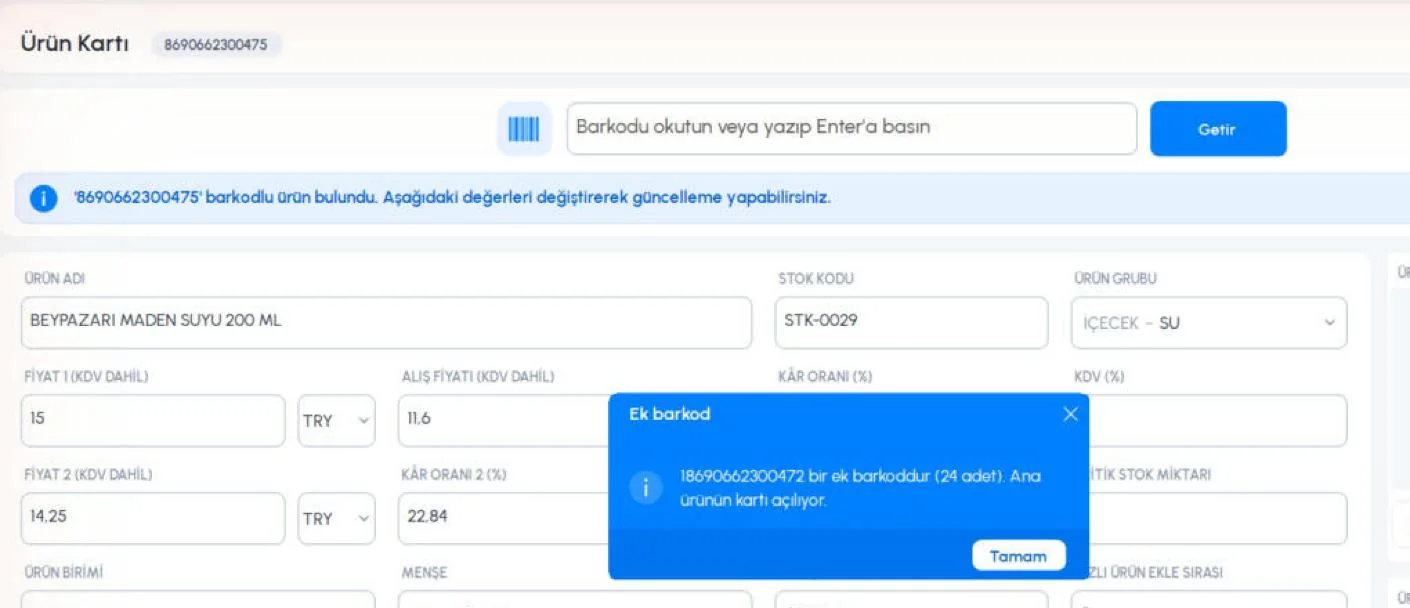Click the Stok Kodu field STK-0029

[911, 322]
